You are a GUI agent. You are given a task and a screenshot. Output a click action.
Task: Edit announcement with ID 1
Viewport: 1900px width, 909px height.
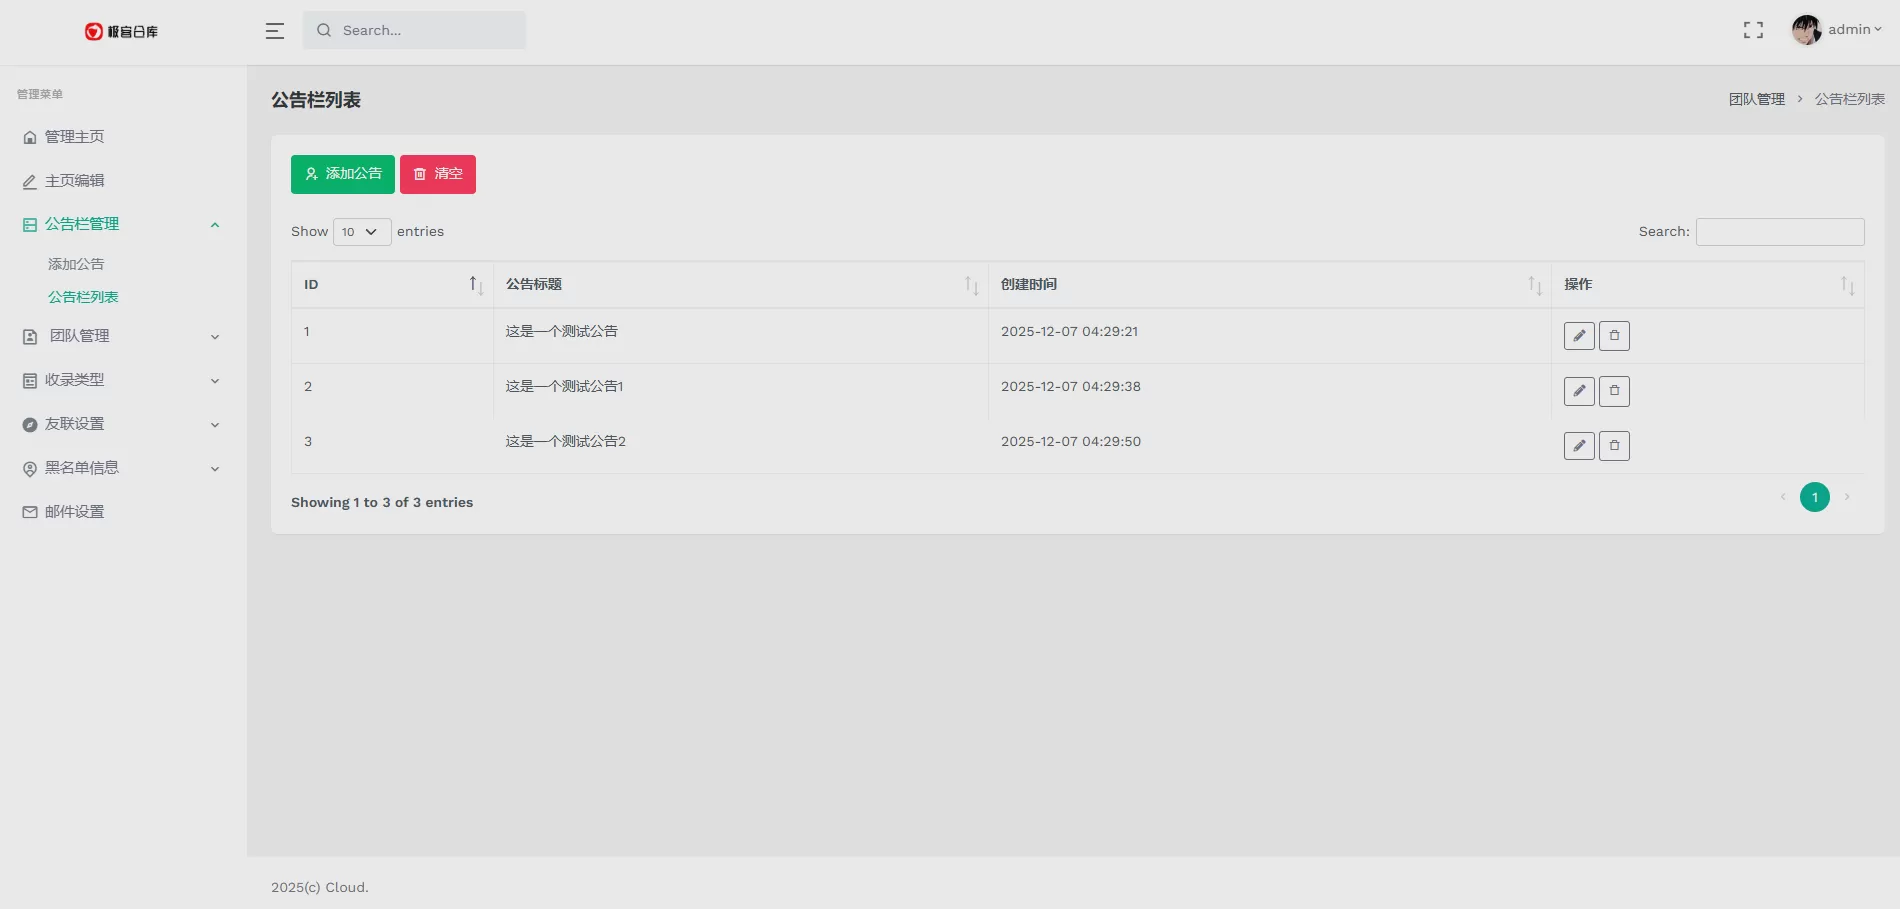(x=1579, y=336)
